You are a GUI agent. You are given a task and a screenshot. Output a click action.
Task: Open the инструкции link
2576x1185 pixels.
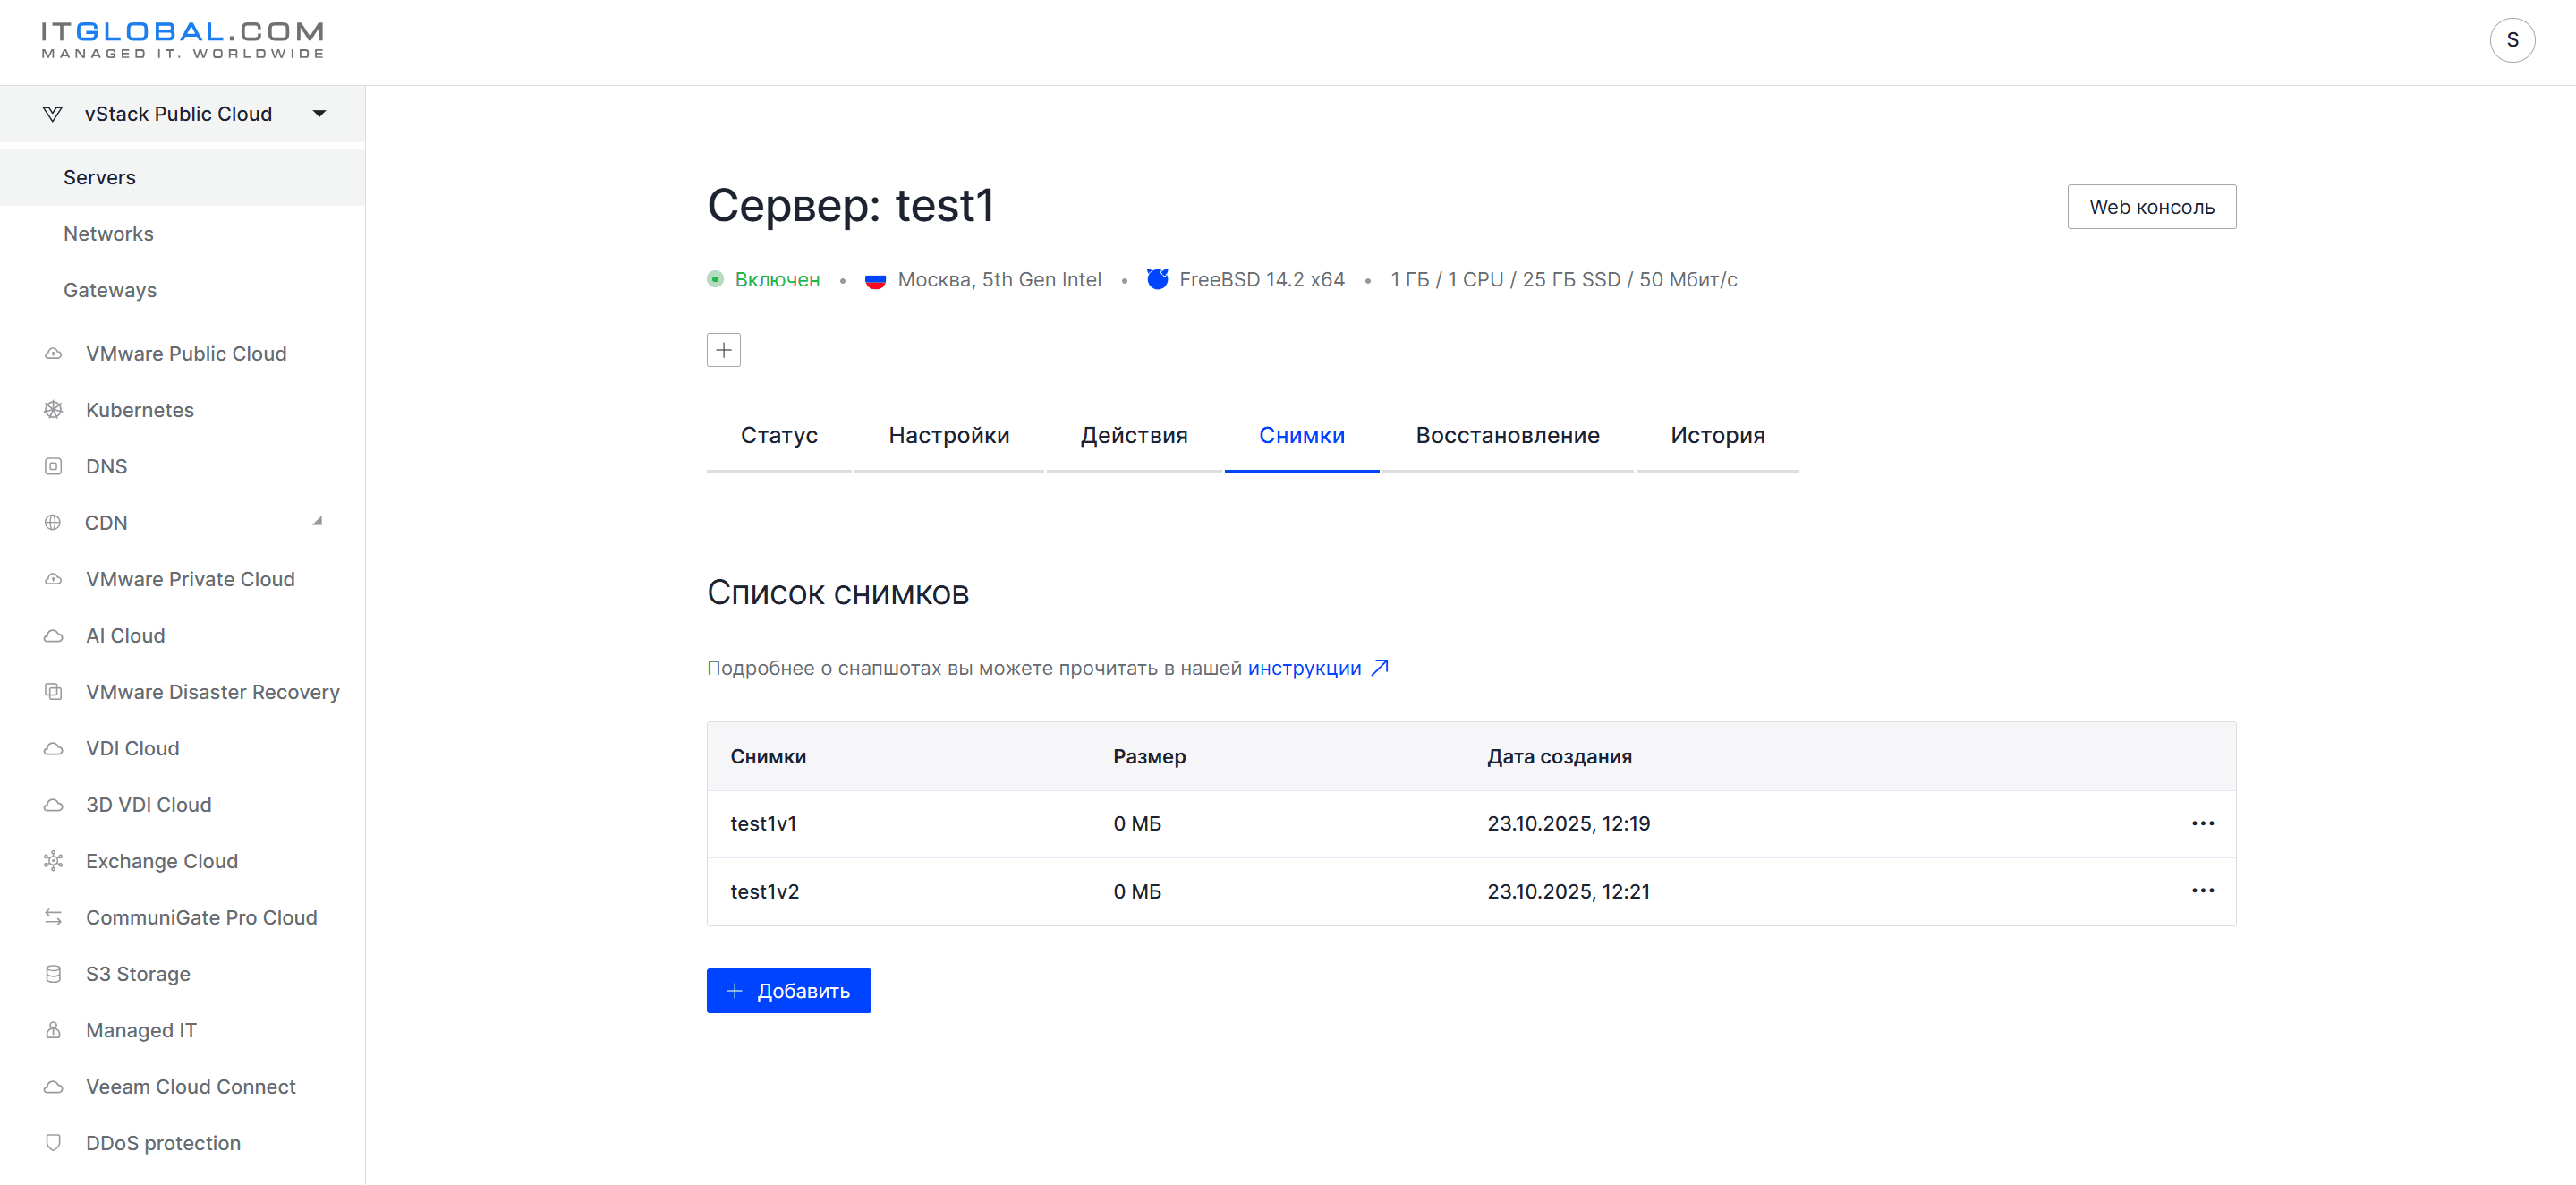click(1304, 668)
